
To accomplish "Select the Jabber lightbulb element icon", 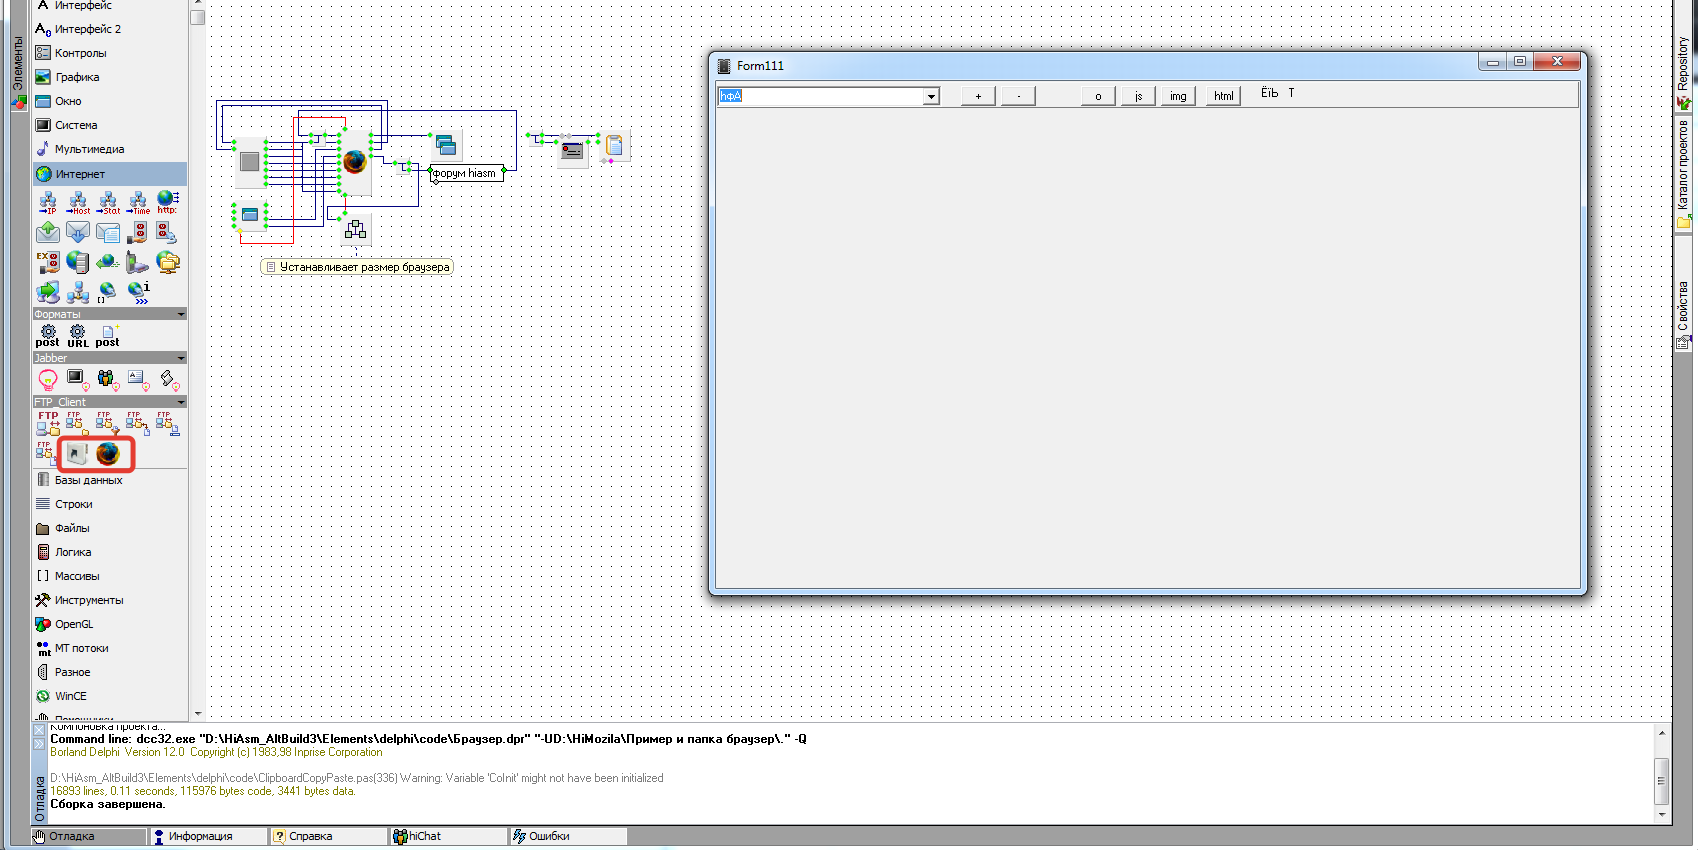I will click(47, 379).
